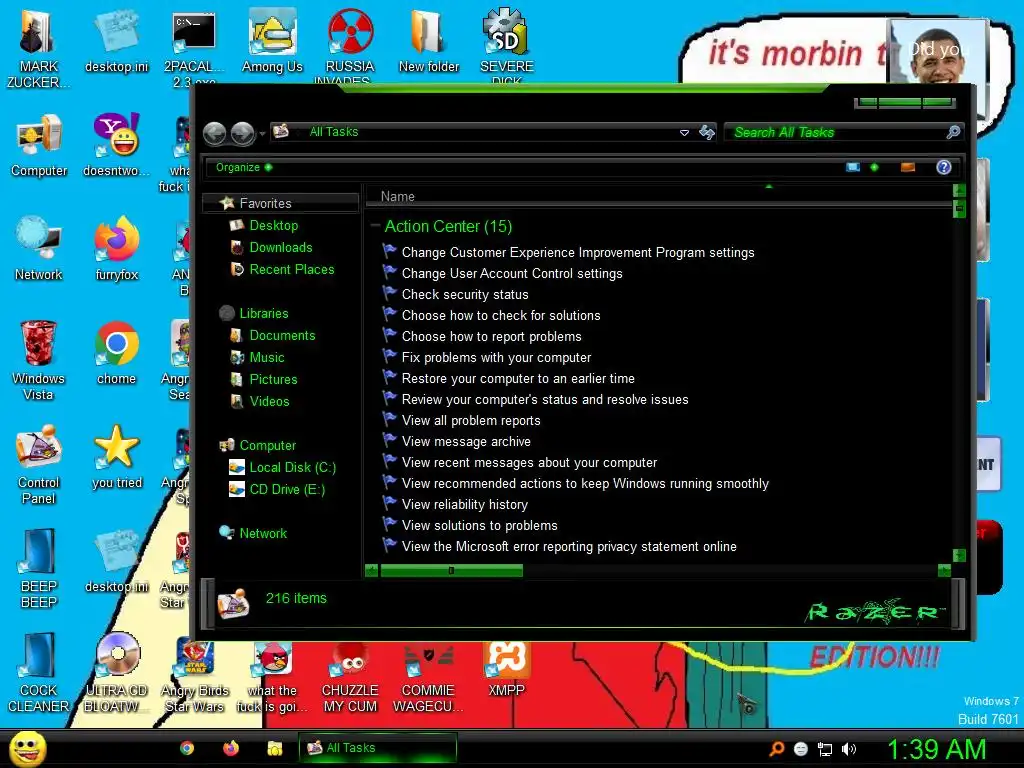Open the recent pages dropdown beside navigation arrows

[262, 134]
